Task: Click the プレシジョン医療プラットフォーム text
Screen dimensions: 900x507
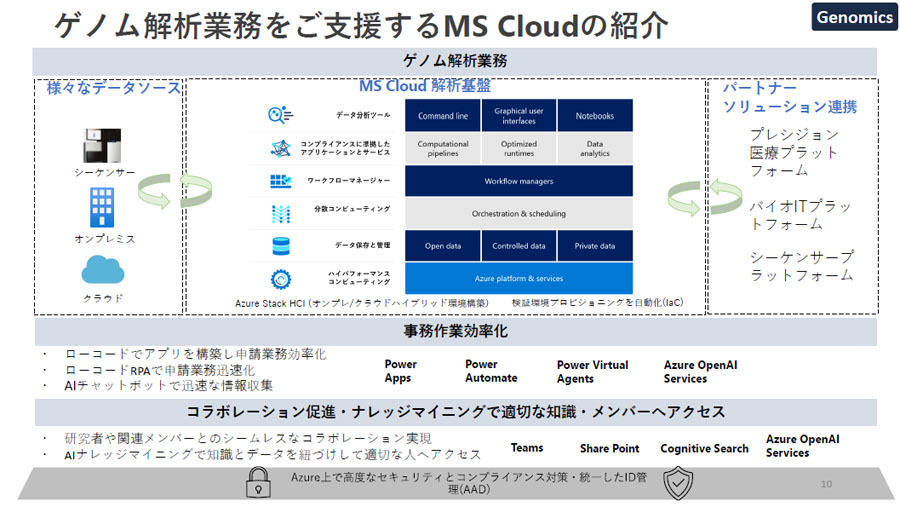Action: [x=794, y=152]
